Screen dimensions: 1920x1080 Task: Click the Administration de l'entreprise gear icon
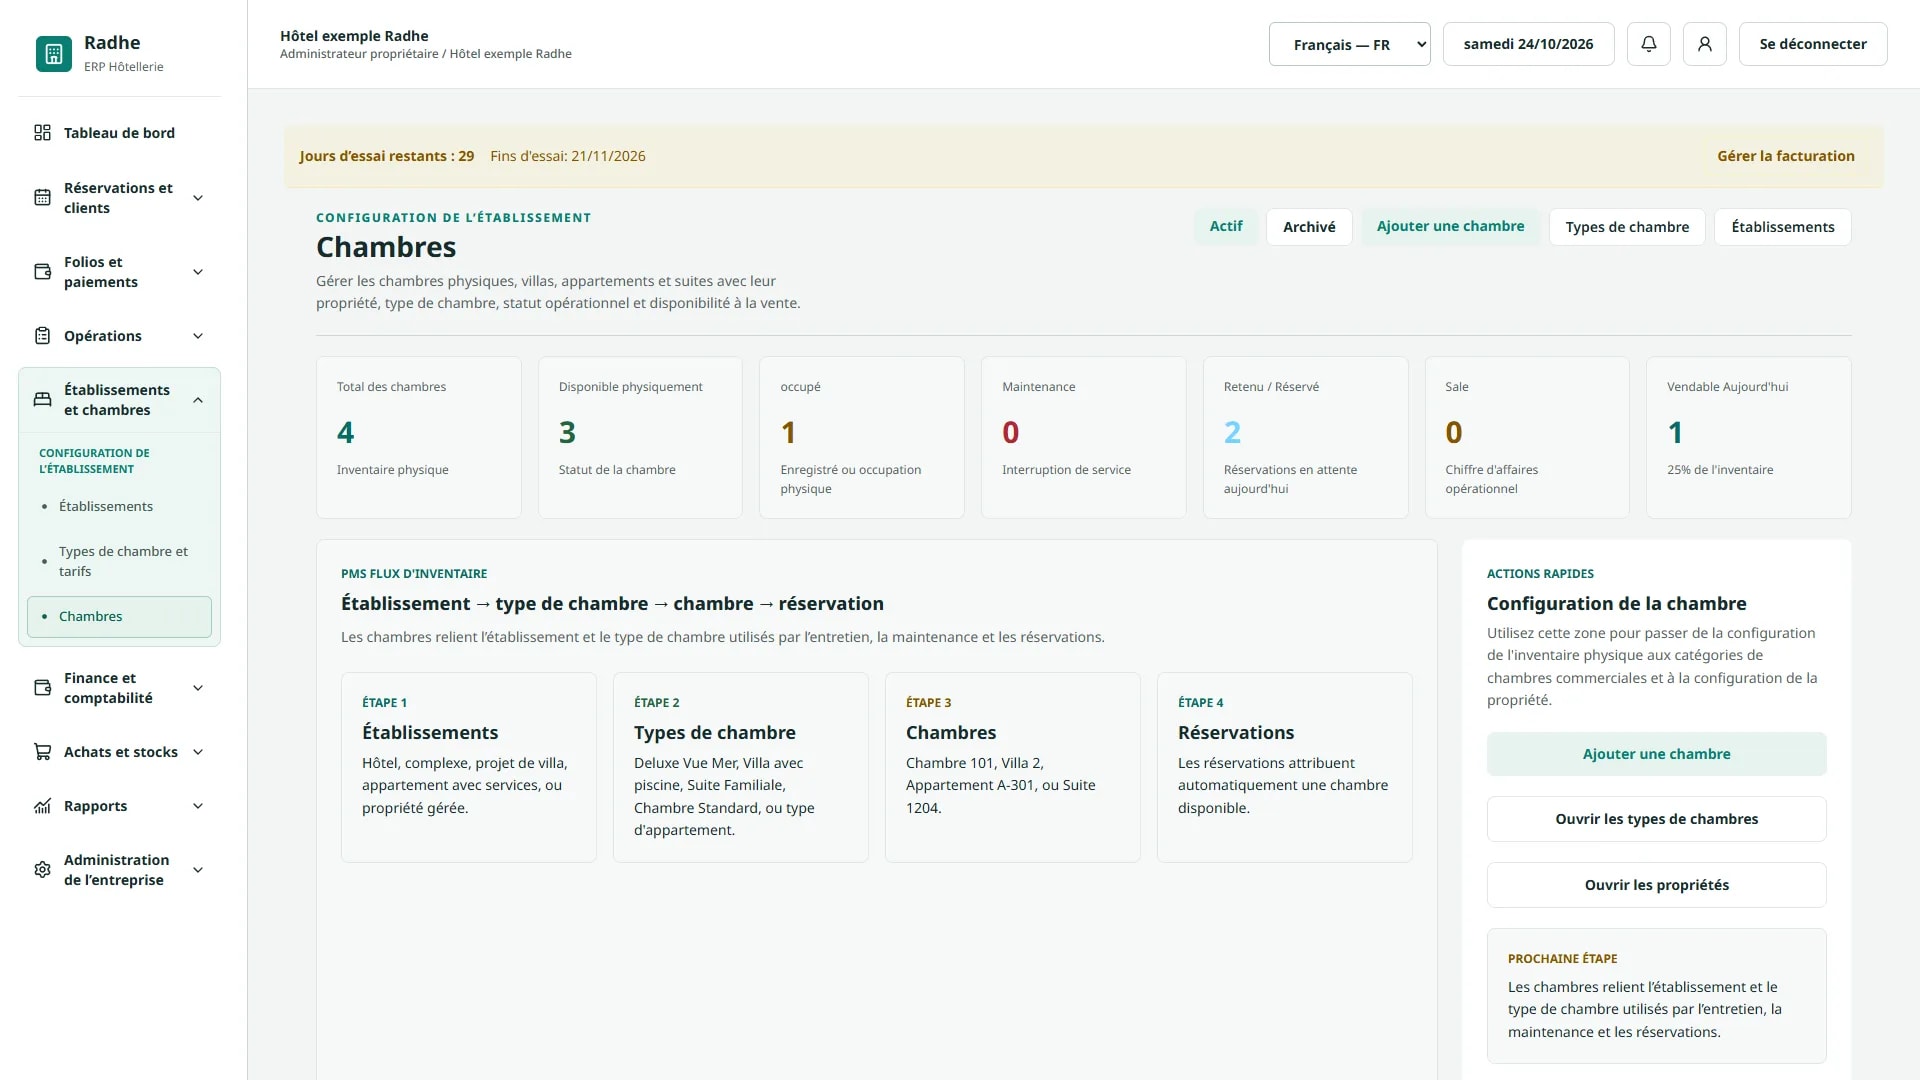point(42,870)
